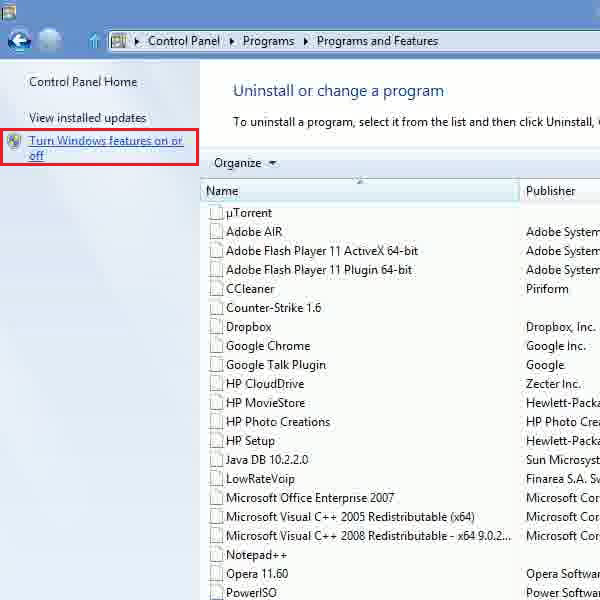Click the CCleaner program icon
Screen dimensions: 600x600
coord(216,289)
